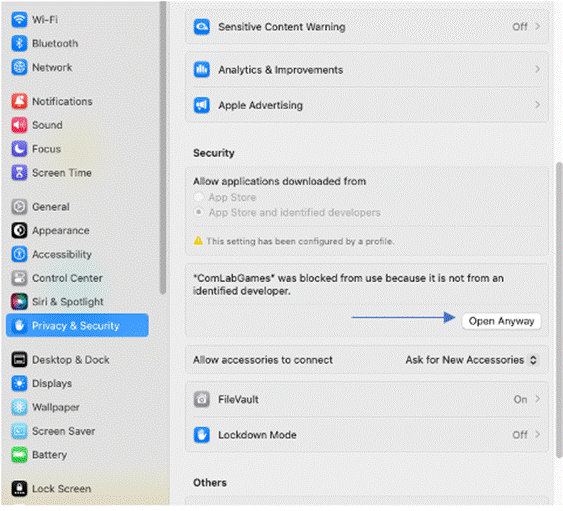Click the sidebar scrollbar thumb
The image size is (563, 511).
coord(163,148)
